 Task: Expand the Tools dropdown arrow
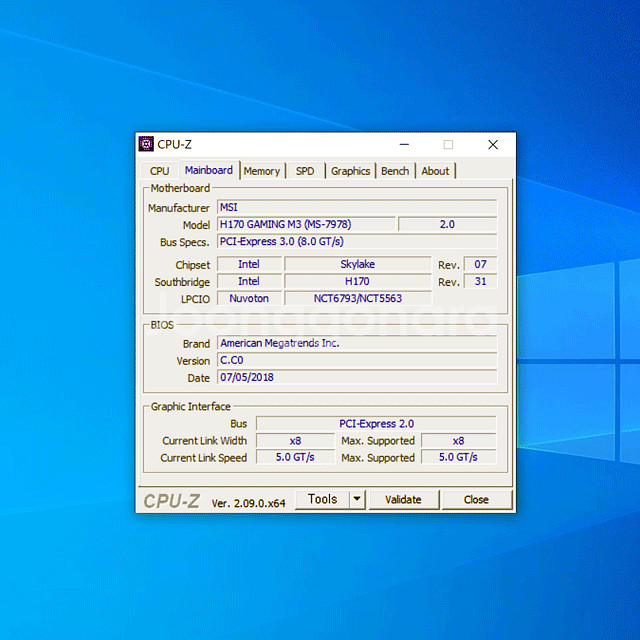(357, 499)
